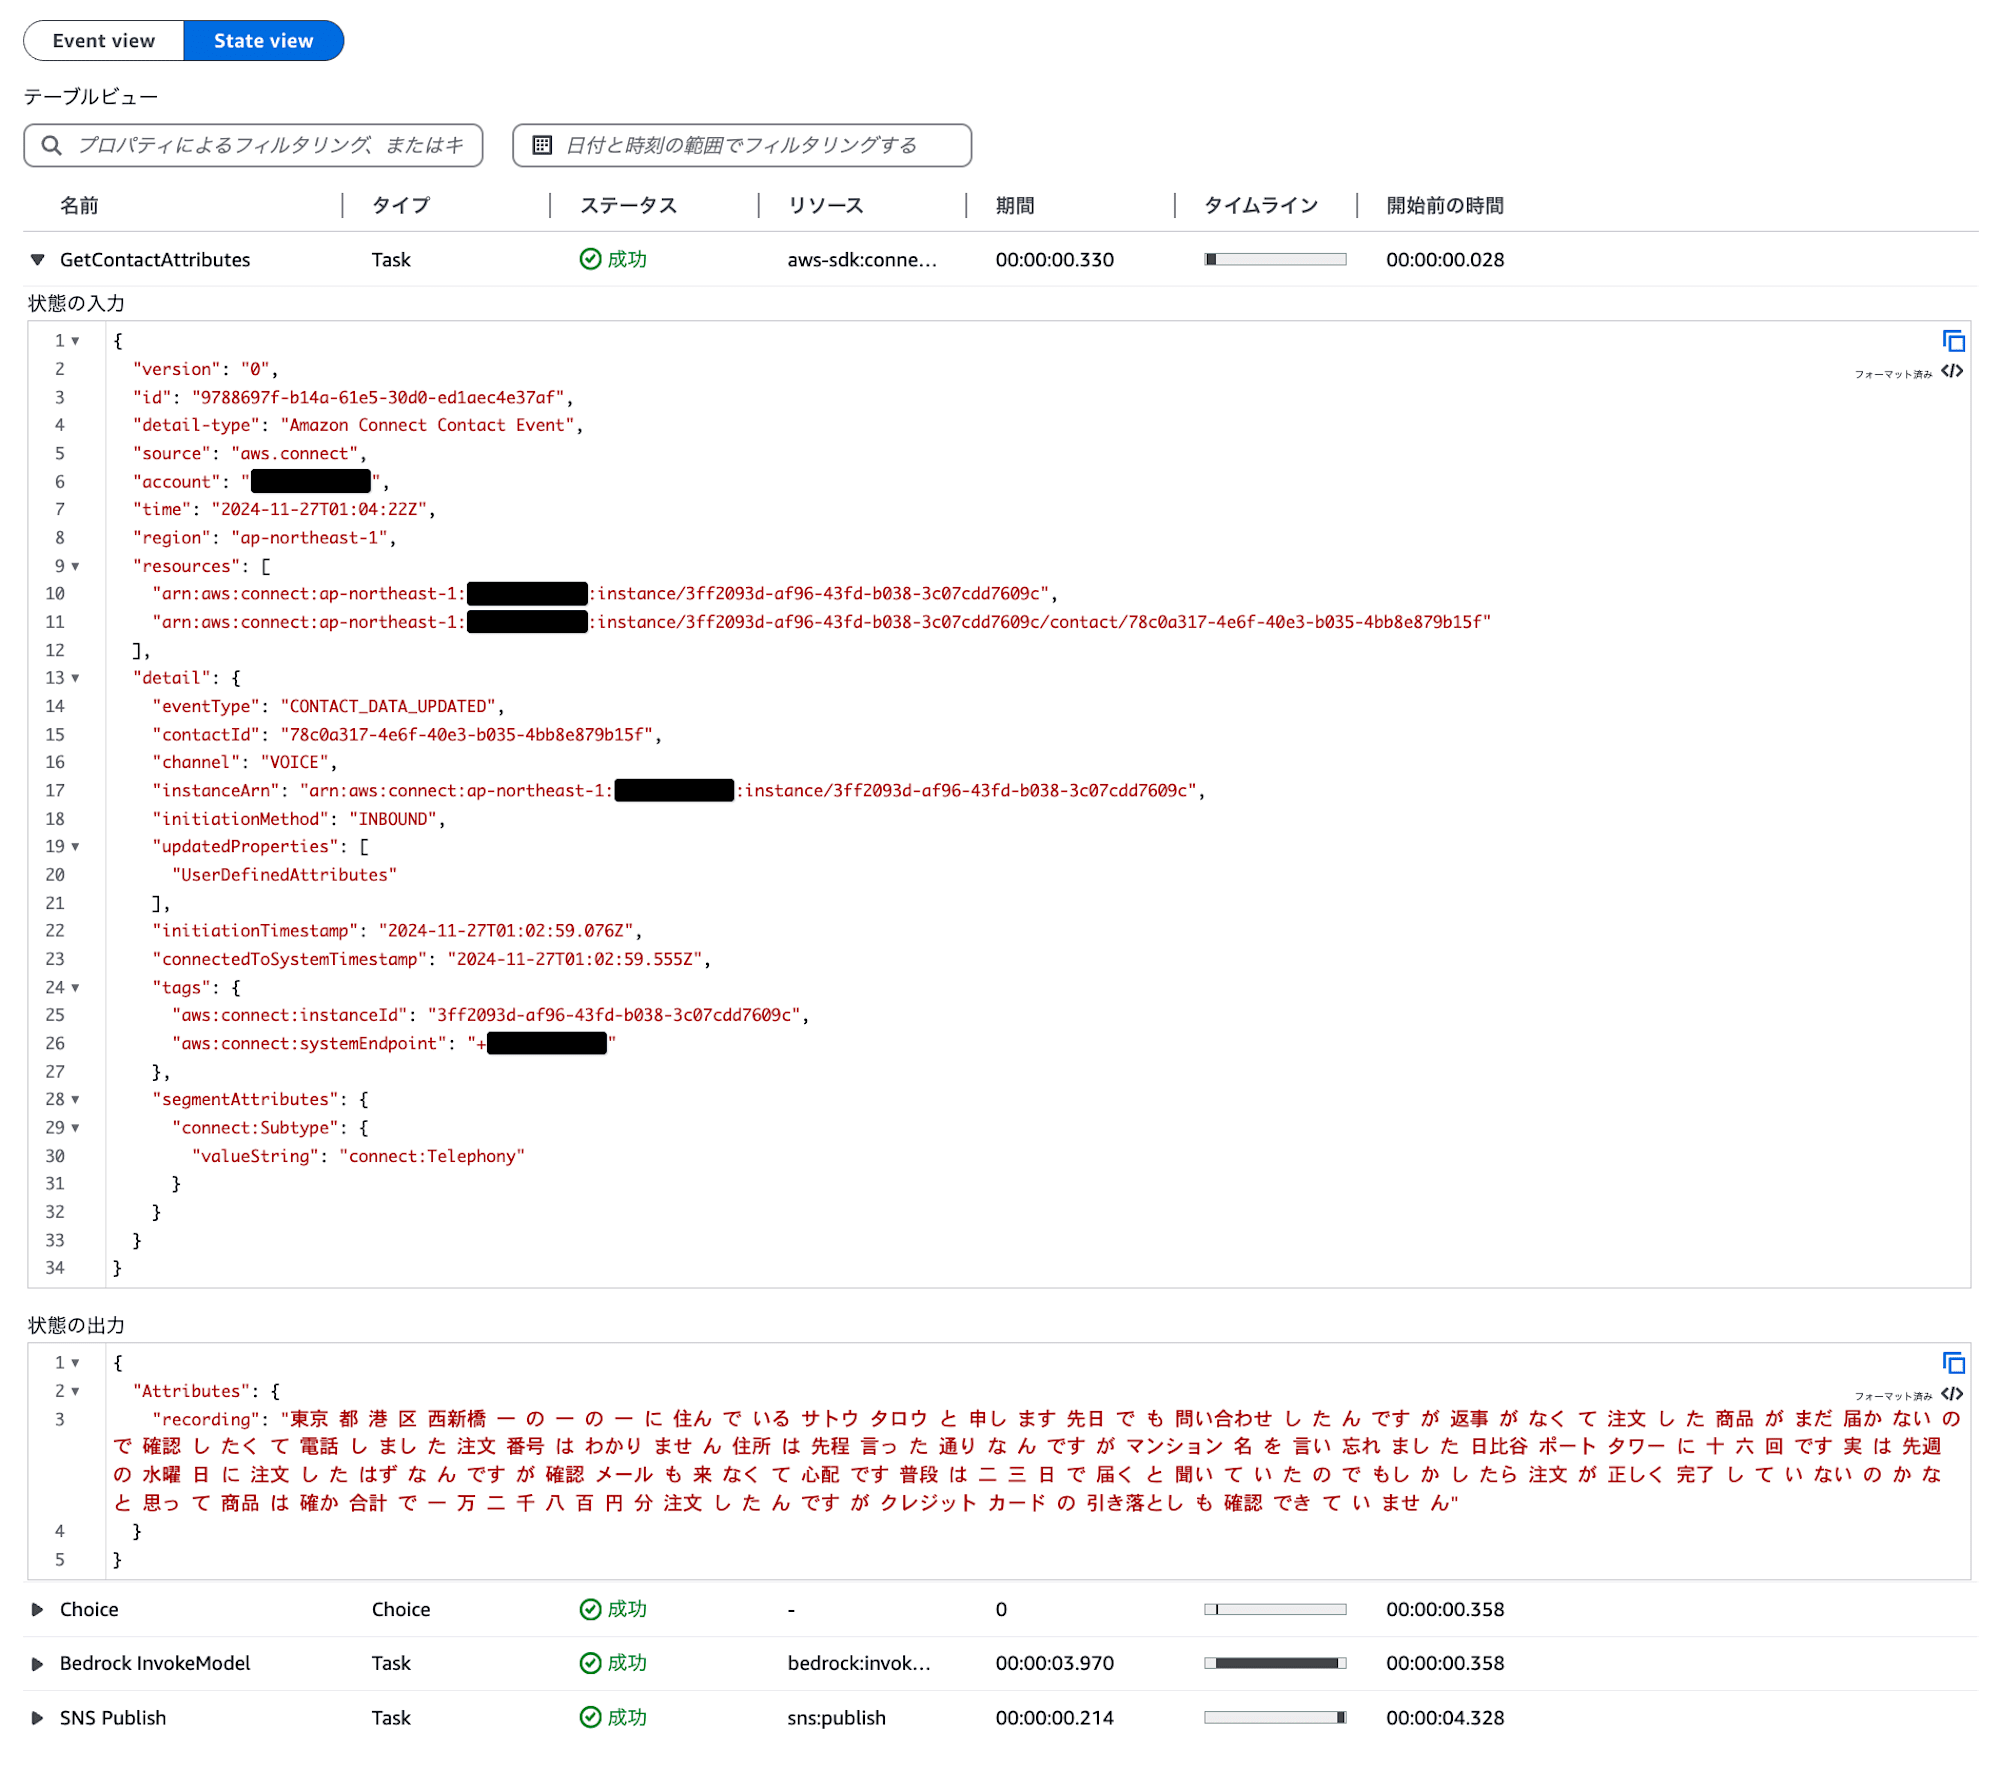Image resolution: width=2000 pixels, height=1789 pixels.
Task: Expand the Bedrock InvokeModel row
Action: (38, 1663)
